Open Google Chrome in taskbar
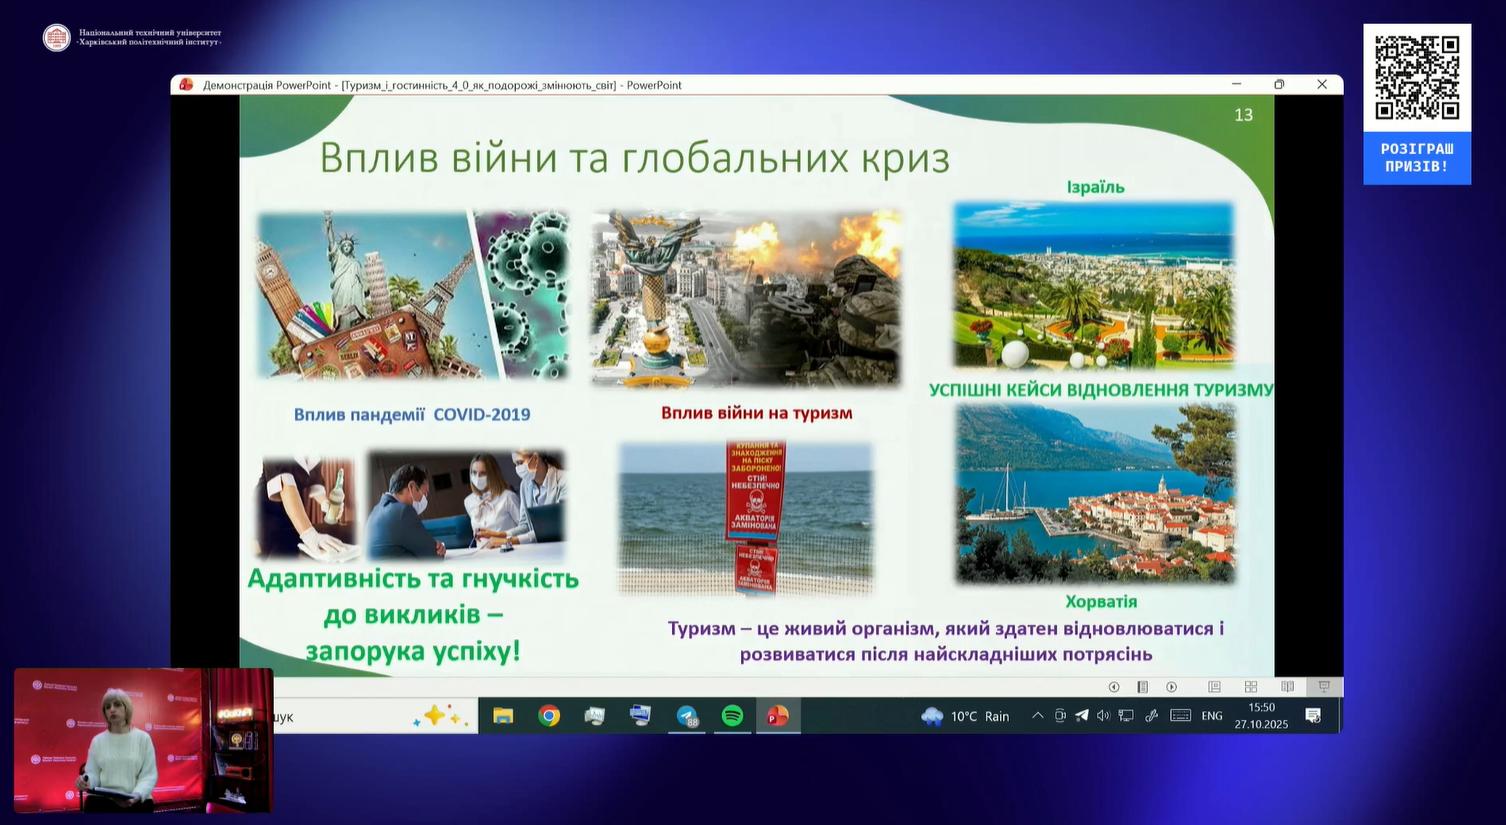 pos(549,716)
